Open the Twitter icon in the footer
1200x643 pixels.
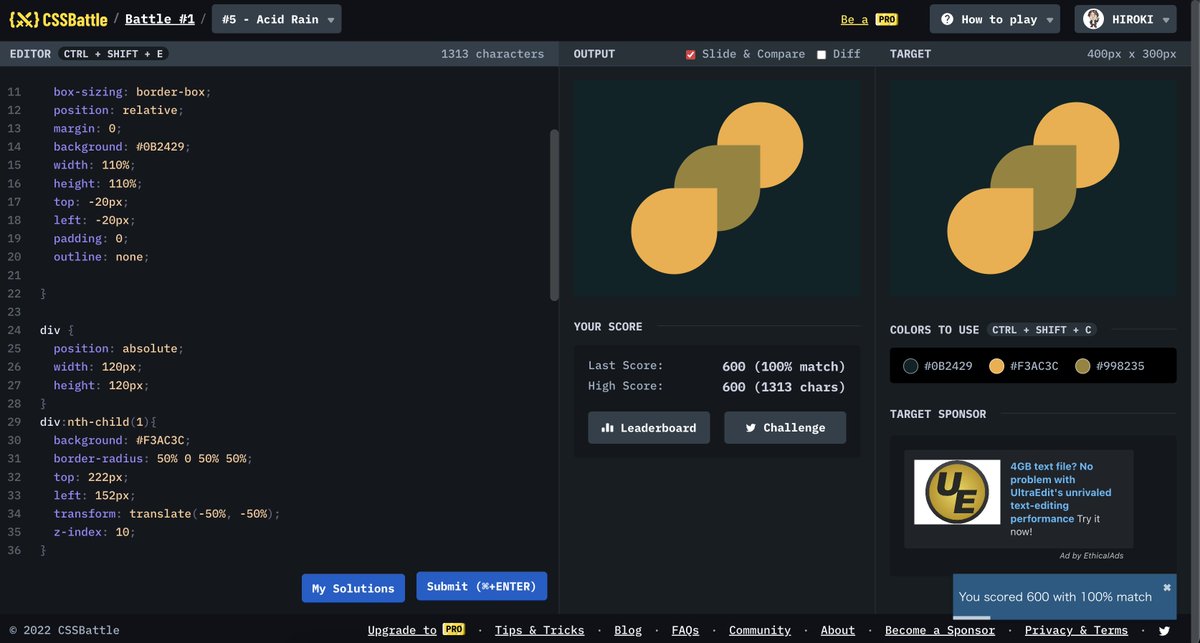point(1163,631)
